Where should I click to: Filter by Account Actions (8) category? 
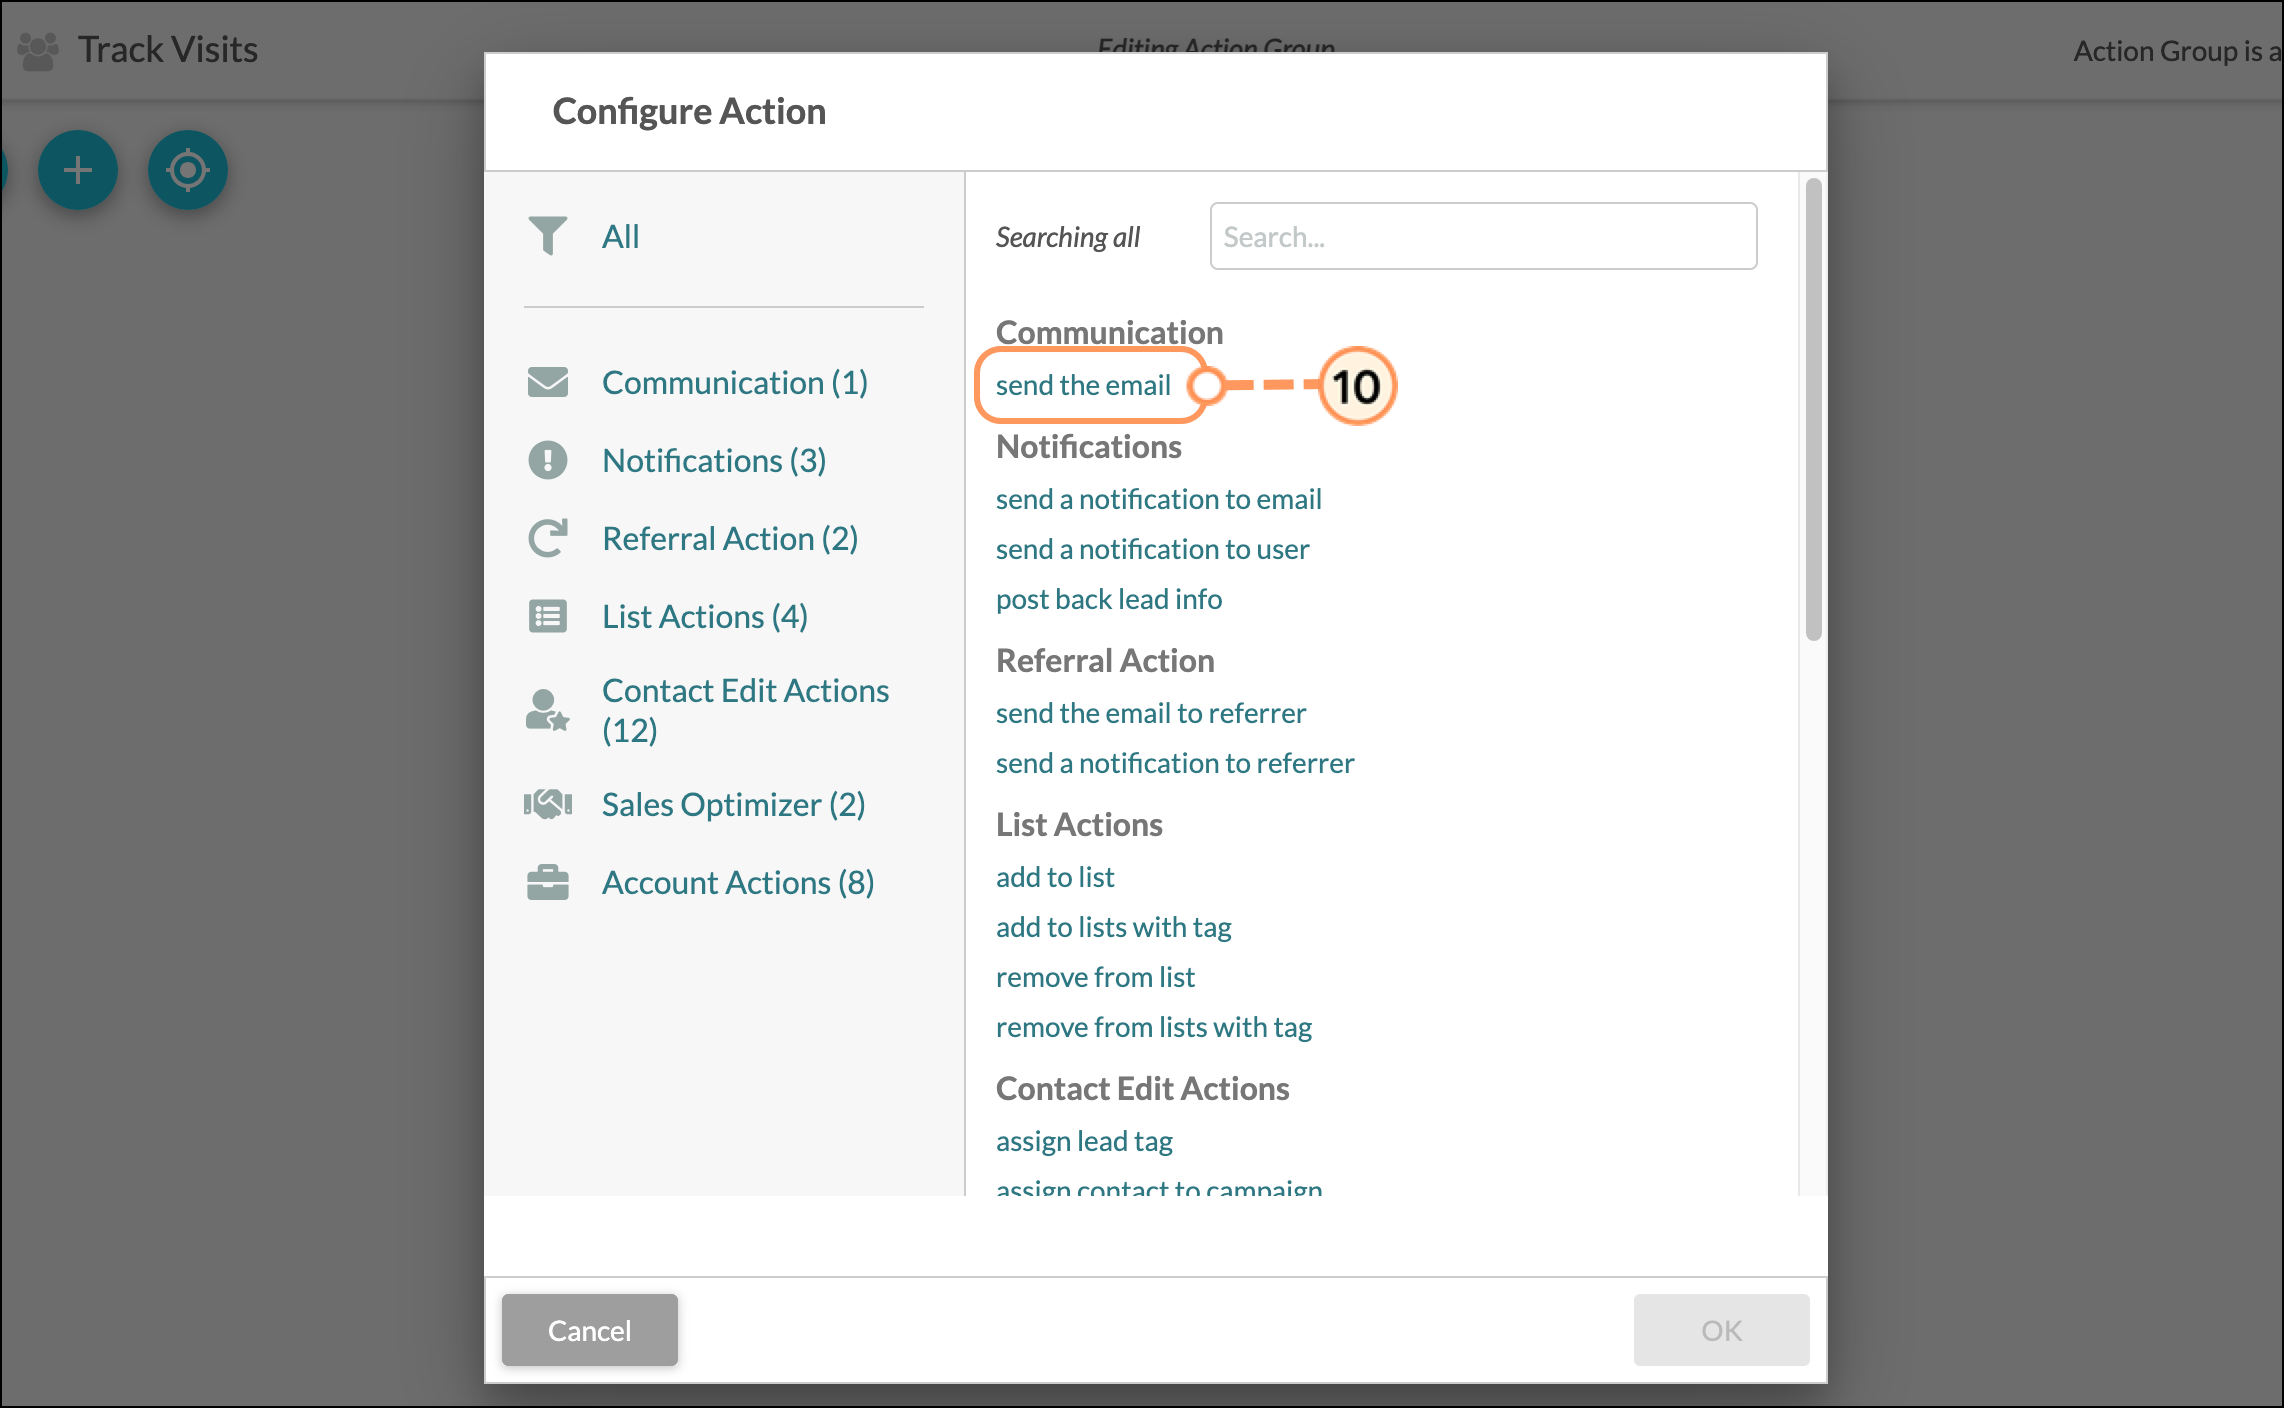[737, 882]
